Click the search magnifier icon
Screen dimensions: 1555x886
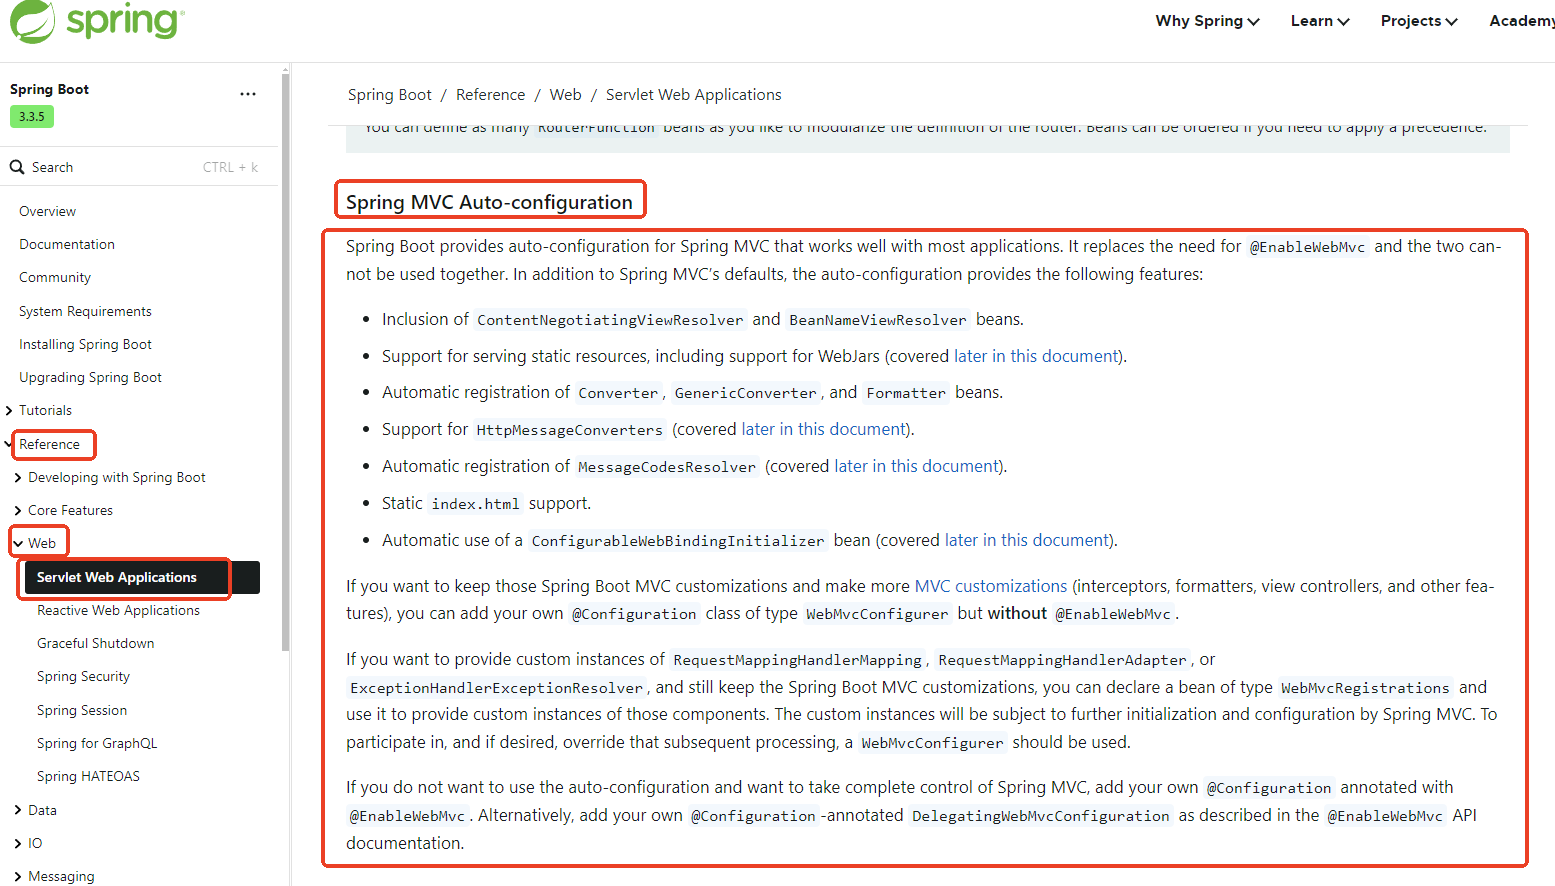[x=17, y=167]
